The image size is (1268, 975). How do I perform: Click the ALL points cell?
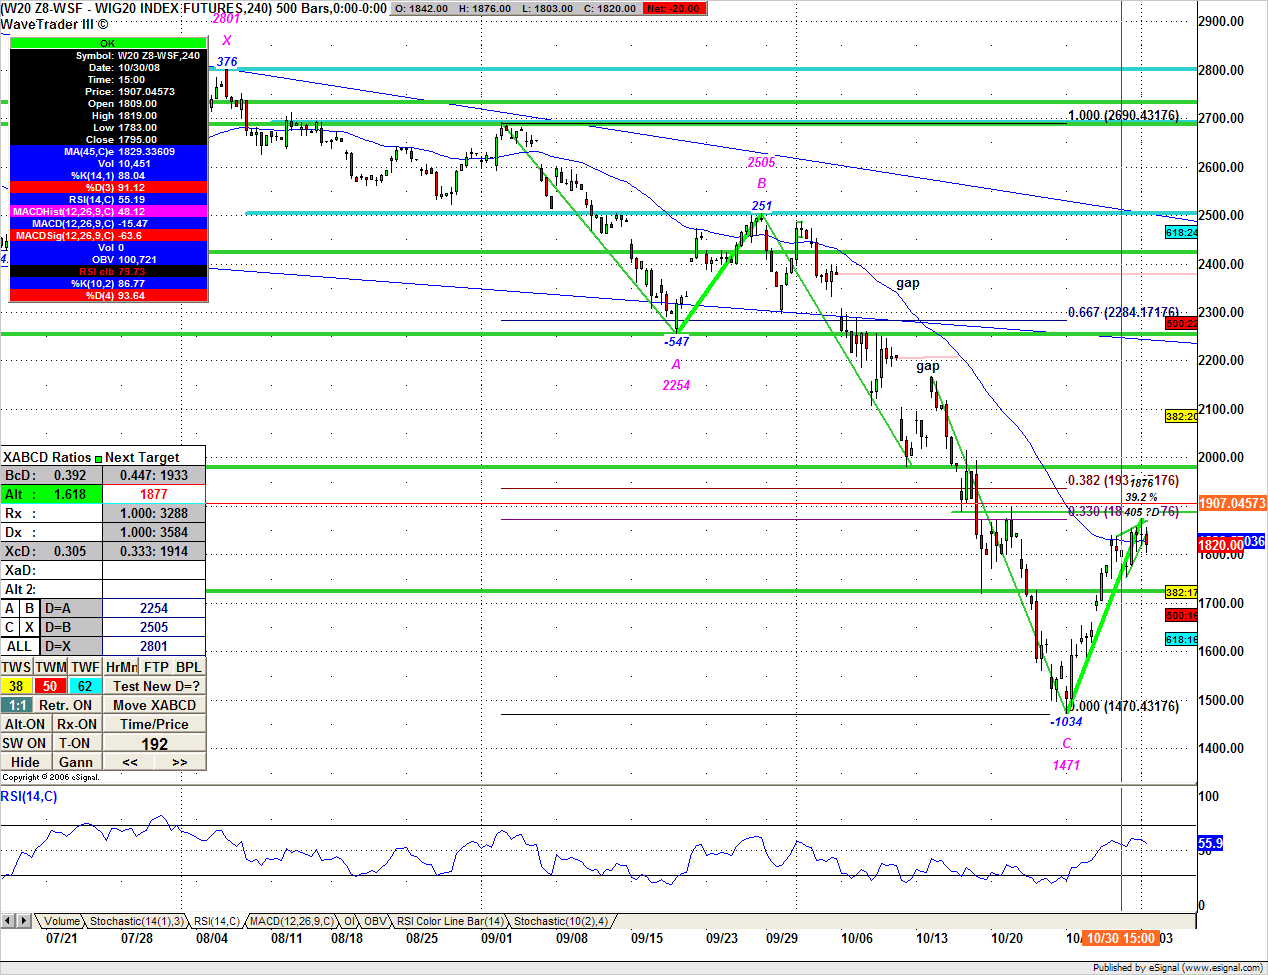[20, 646]
